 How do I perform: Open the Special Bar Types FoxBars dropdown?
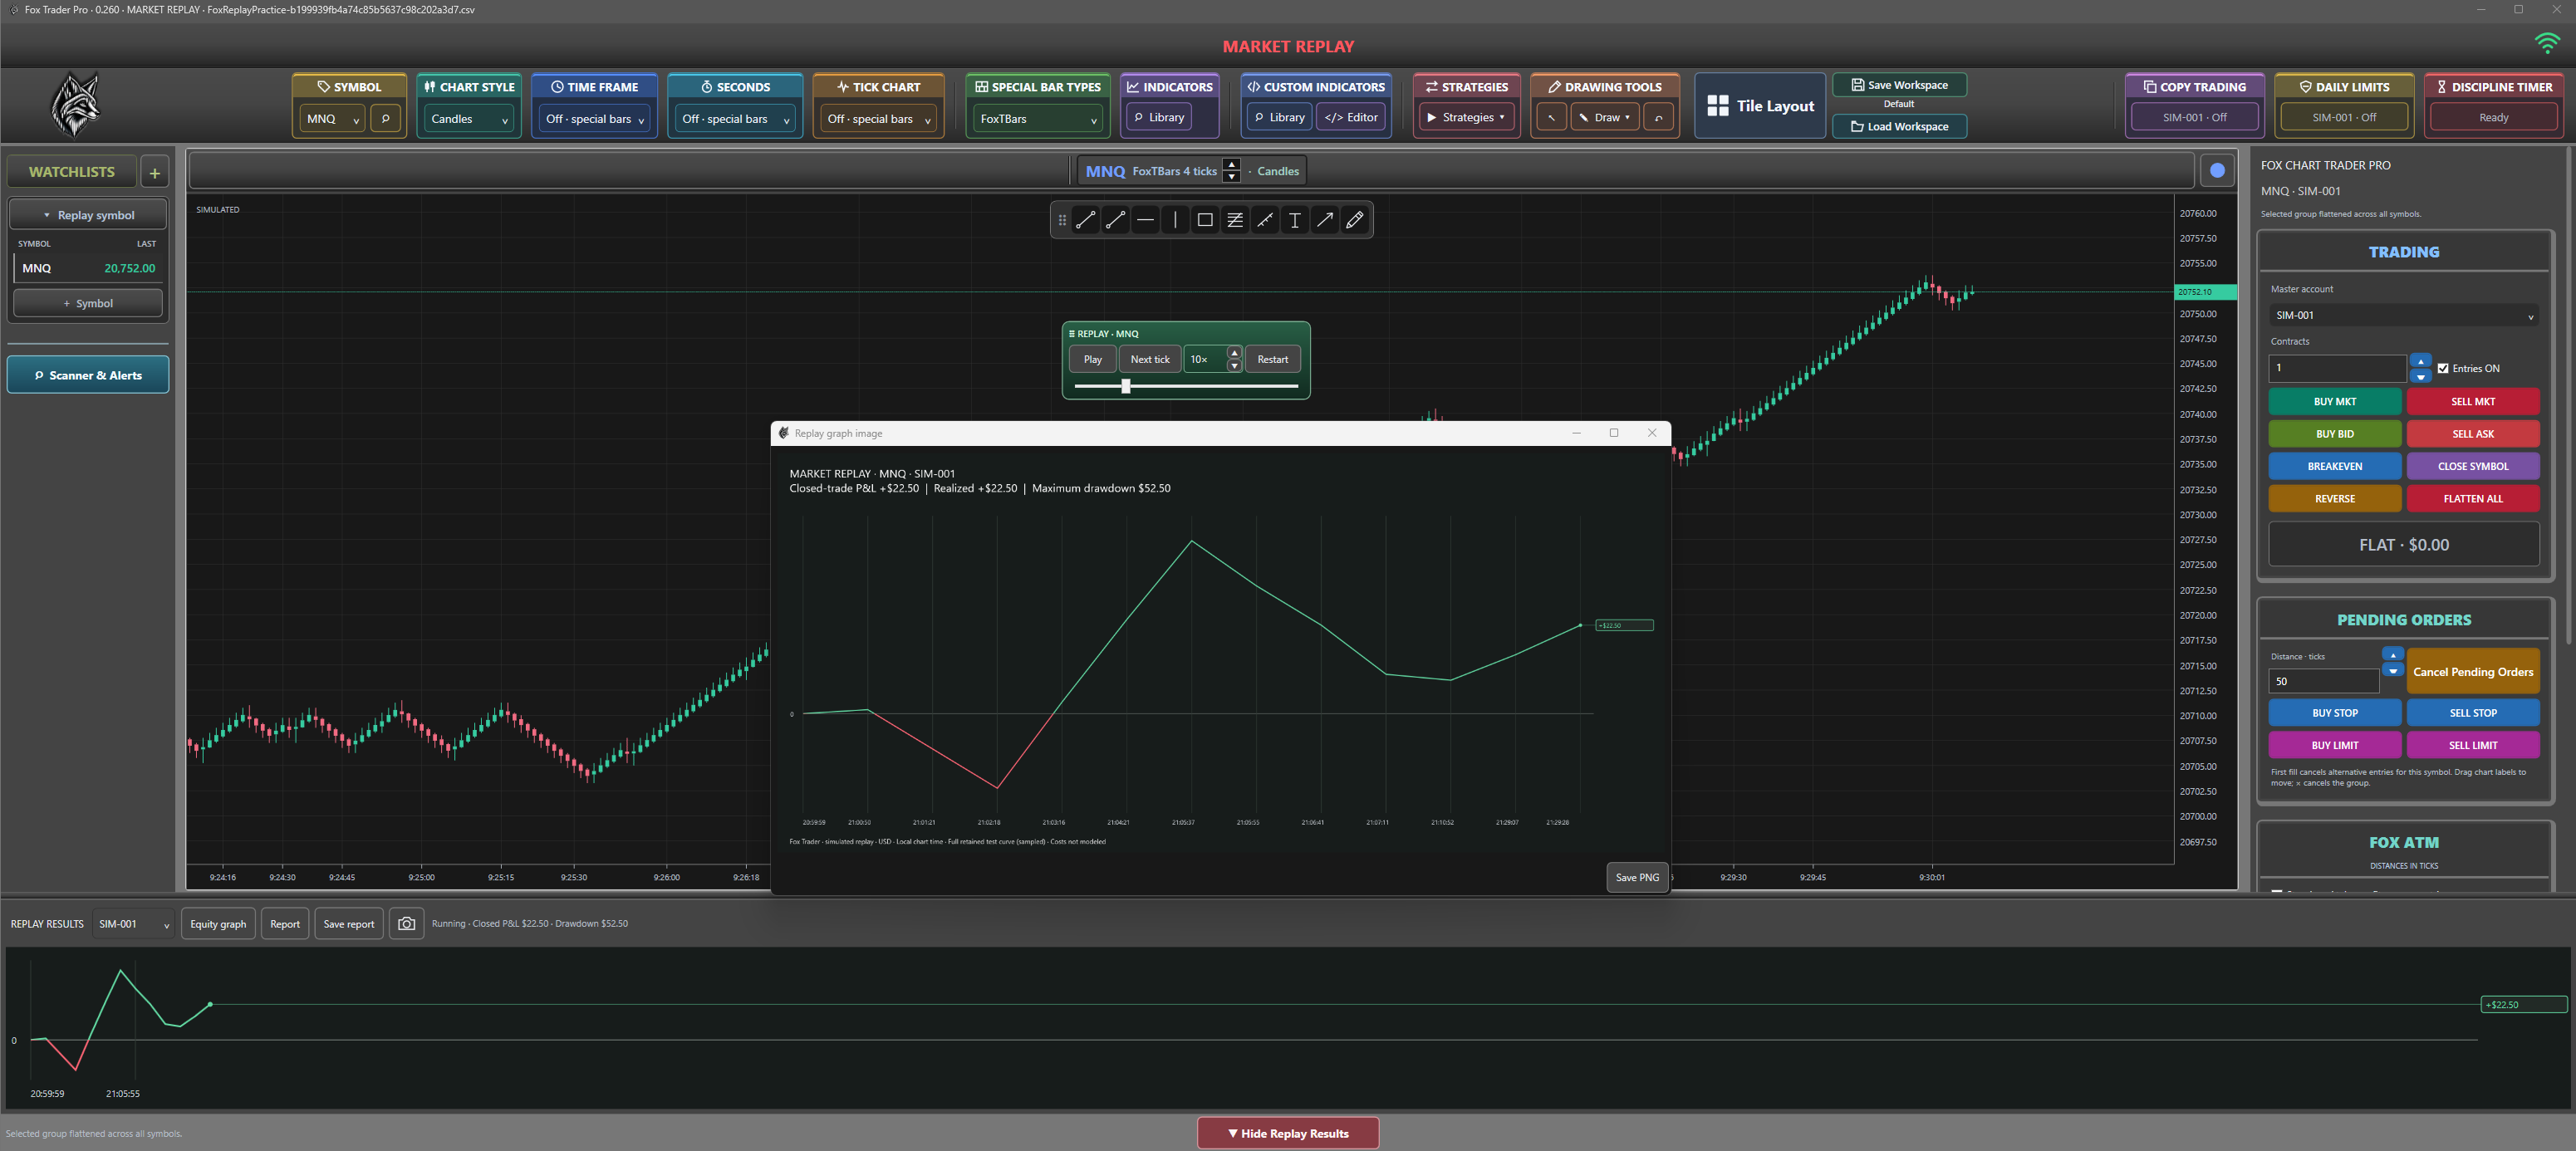[x=1038, y=119]
